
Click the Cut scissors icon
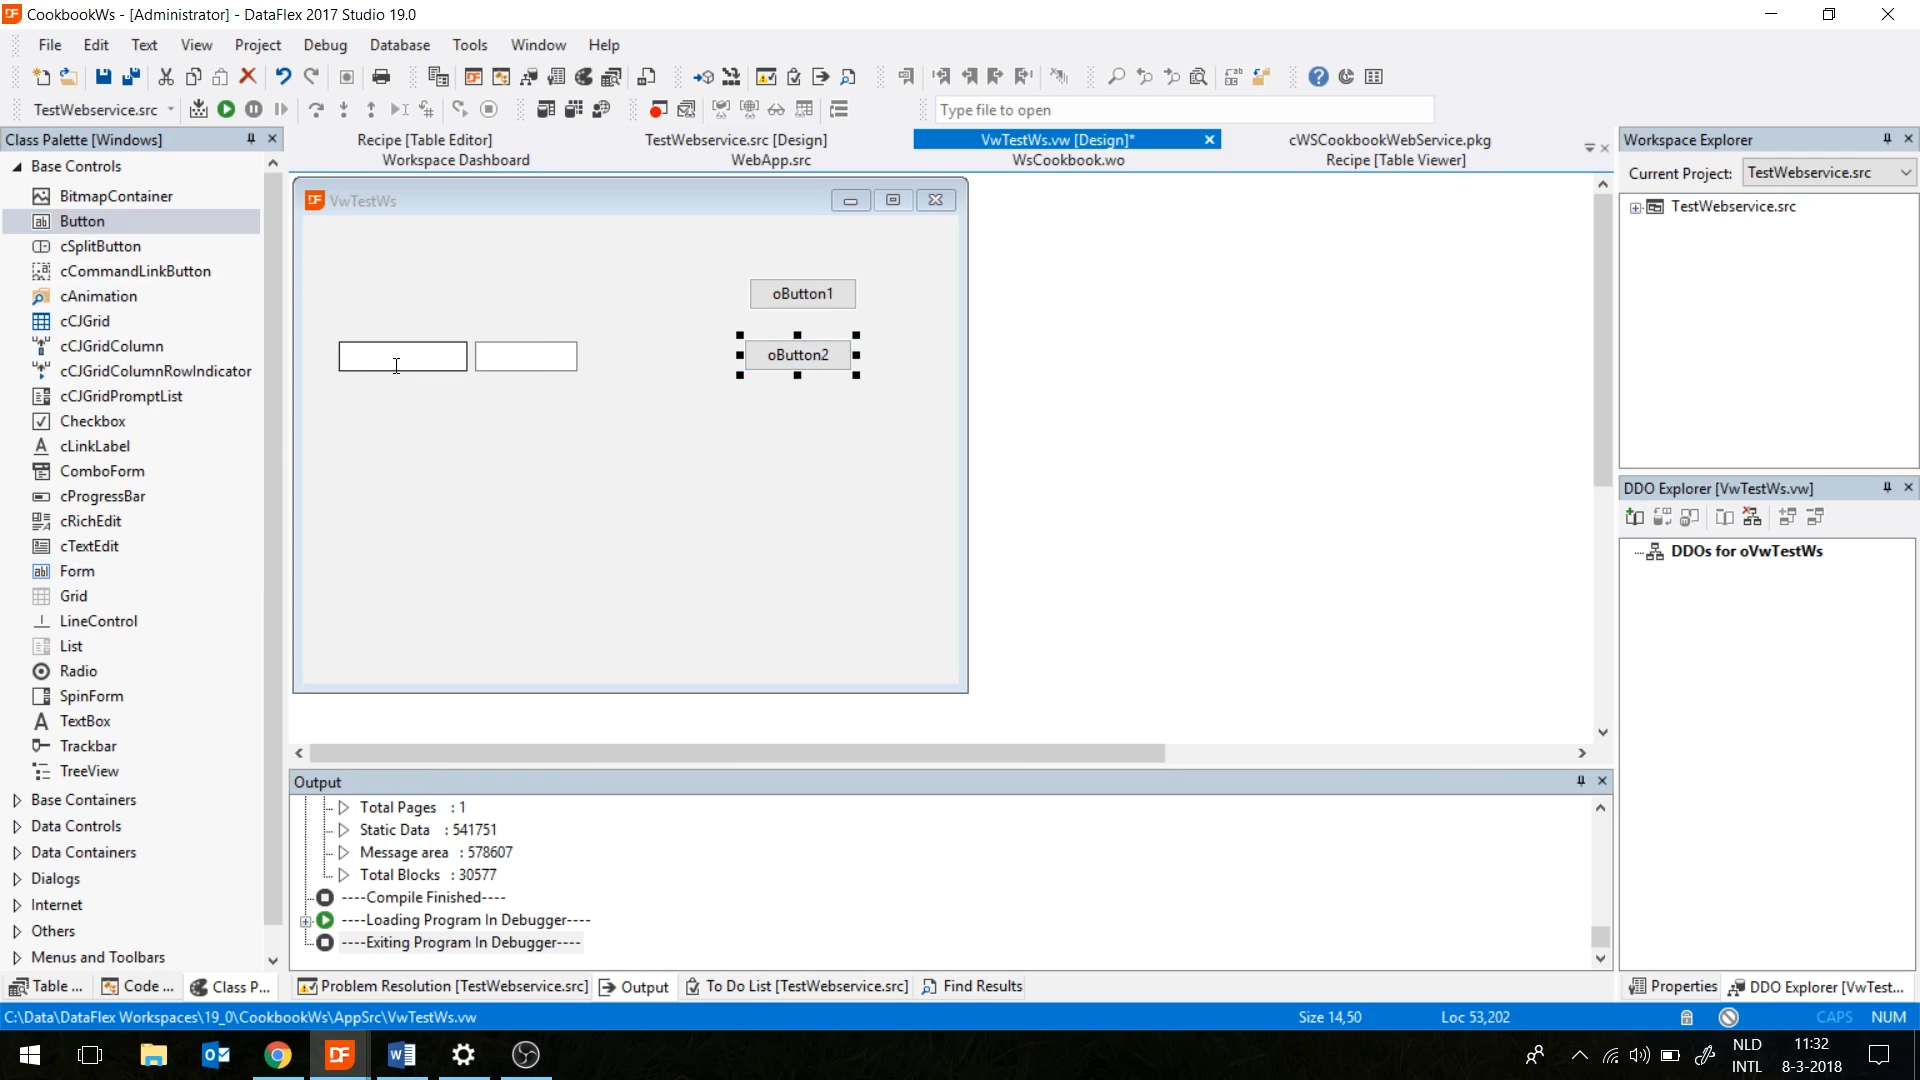[166, 77]
